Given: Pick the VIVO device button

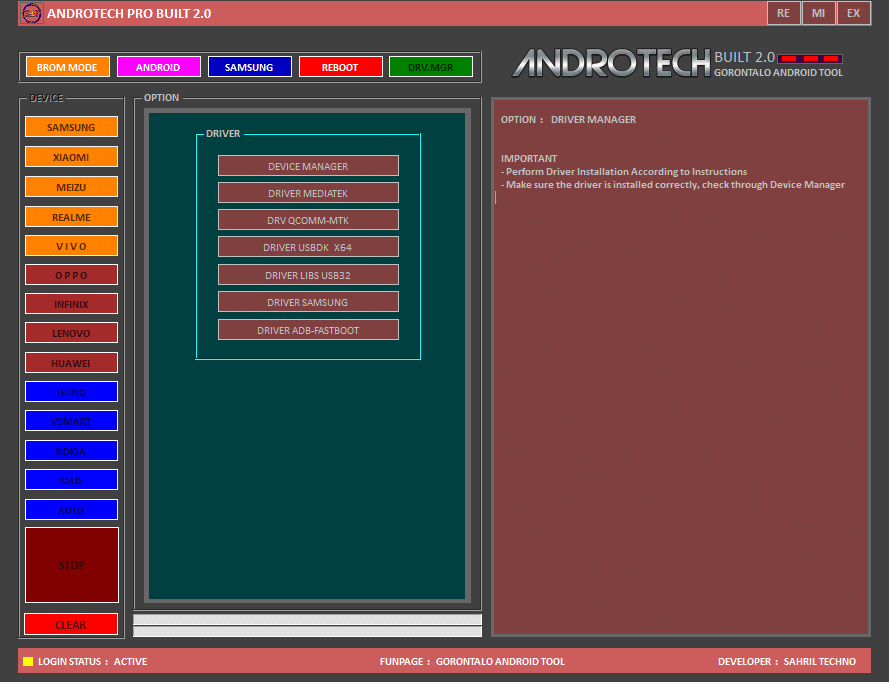Looking at the screenshot, I should point(71,246).
